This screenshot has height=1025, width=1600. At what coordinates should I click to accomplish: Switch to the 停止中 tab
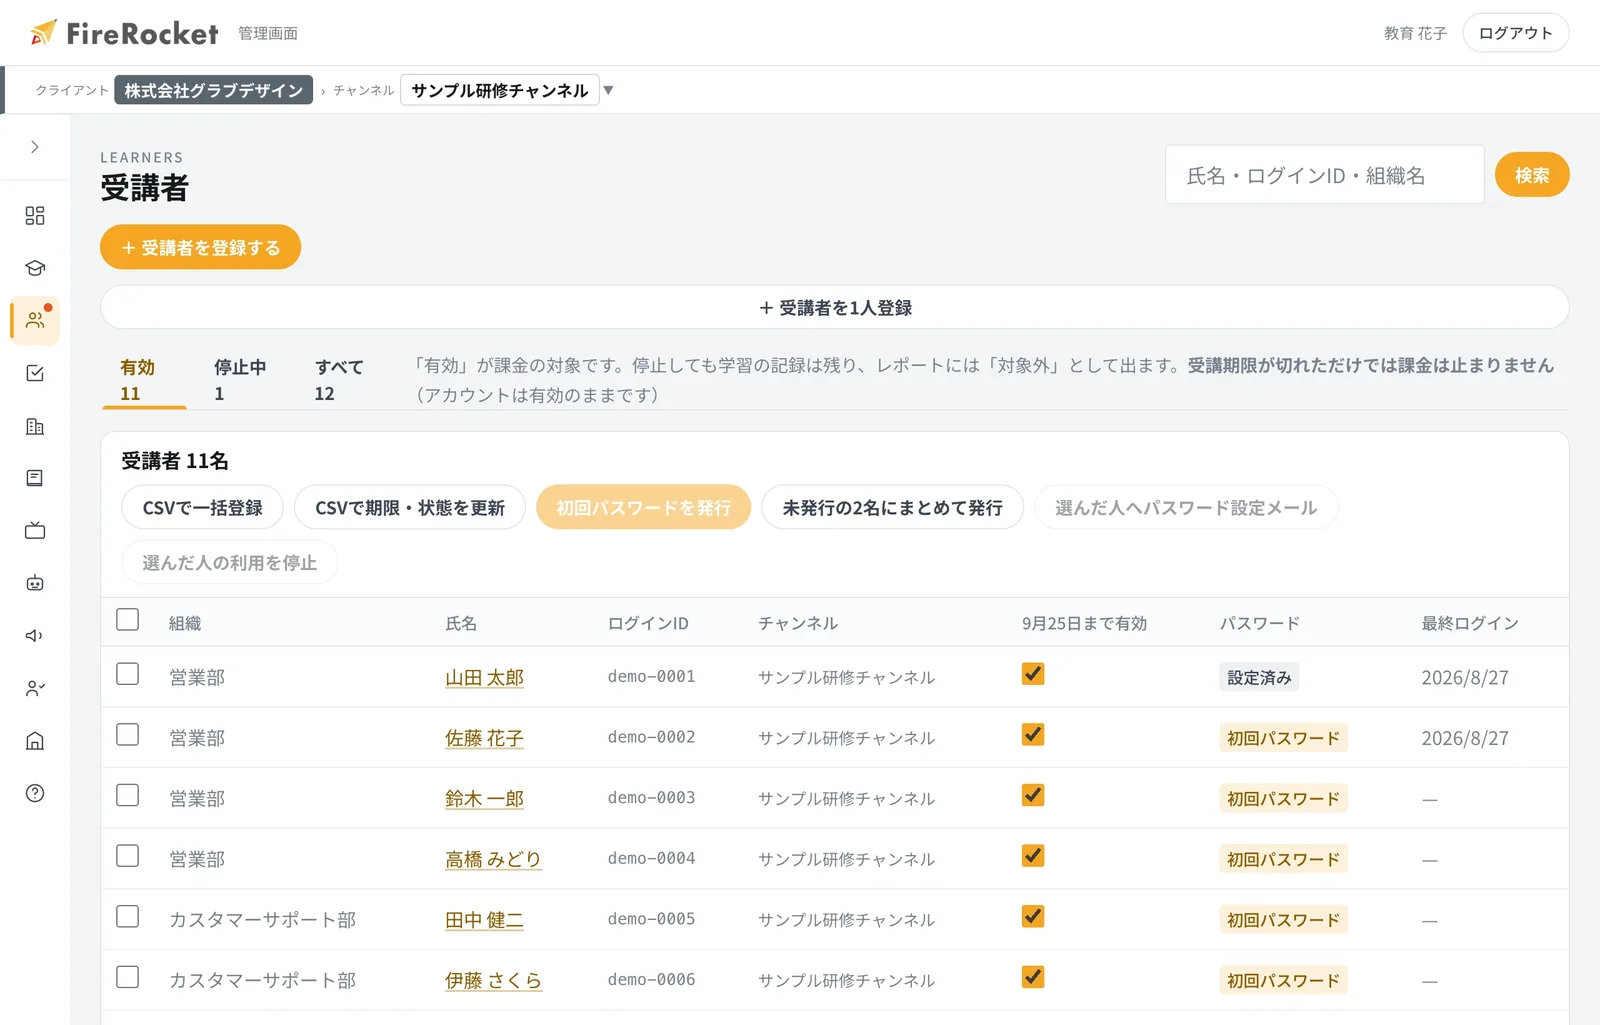tap(240, 380)
